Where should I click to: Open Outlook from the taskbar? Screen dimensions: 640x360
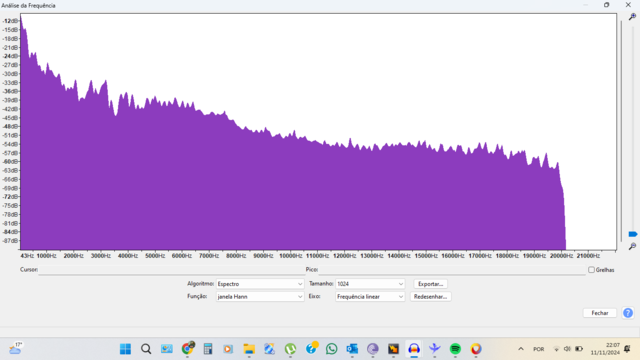[x=352, y=349]
